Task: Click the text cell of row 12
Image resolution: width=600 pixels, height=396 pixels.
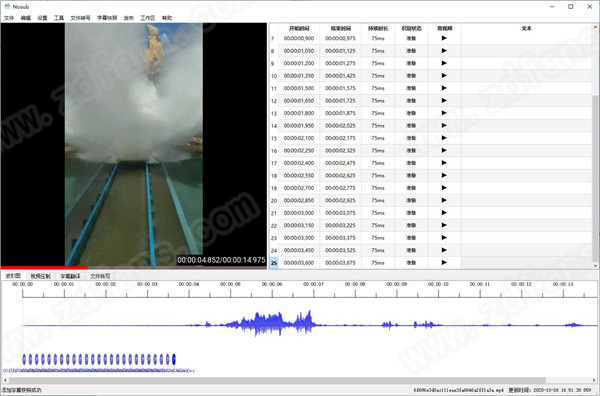Action: point(527,101)
